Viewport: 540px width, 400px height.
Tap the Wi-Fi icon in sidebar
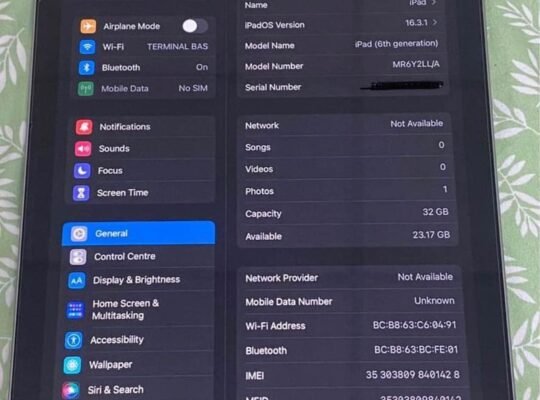tap(87, 47)
